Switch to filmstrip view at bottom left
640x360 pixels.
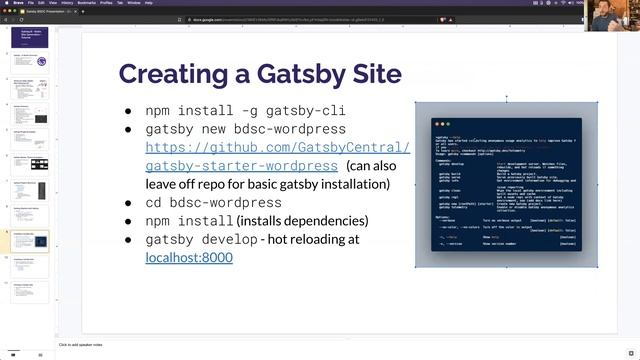coord(13,355)
